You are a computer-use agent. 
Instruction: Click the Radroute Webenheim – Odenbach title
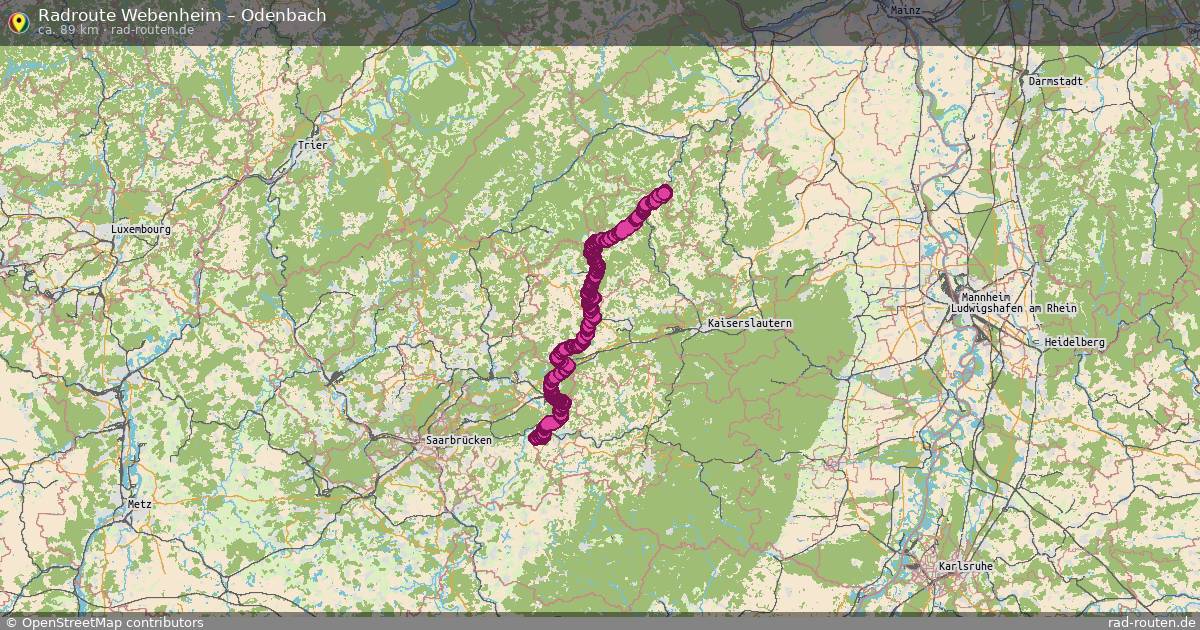[182, 15]
